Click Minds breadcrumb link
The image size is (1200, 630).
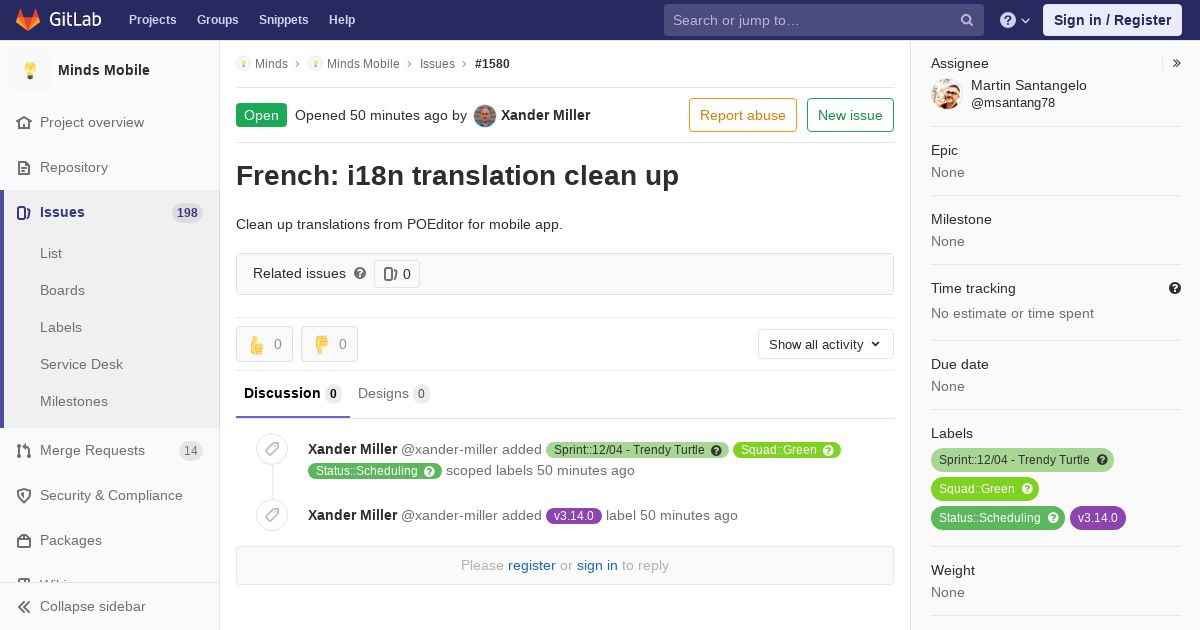click(x=271, y=63)
